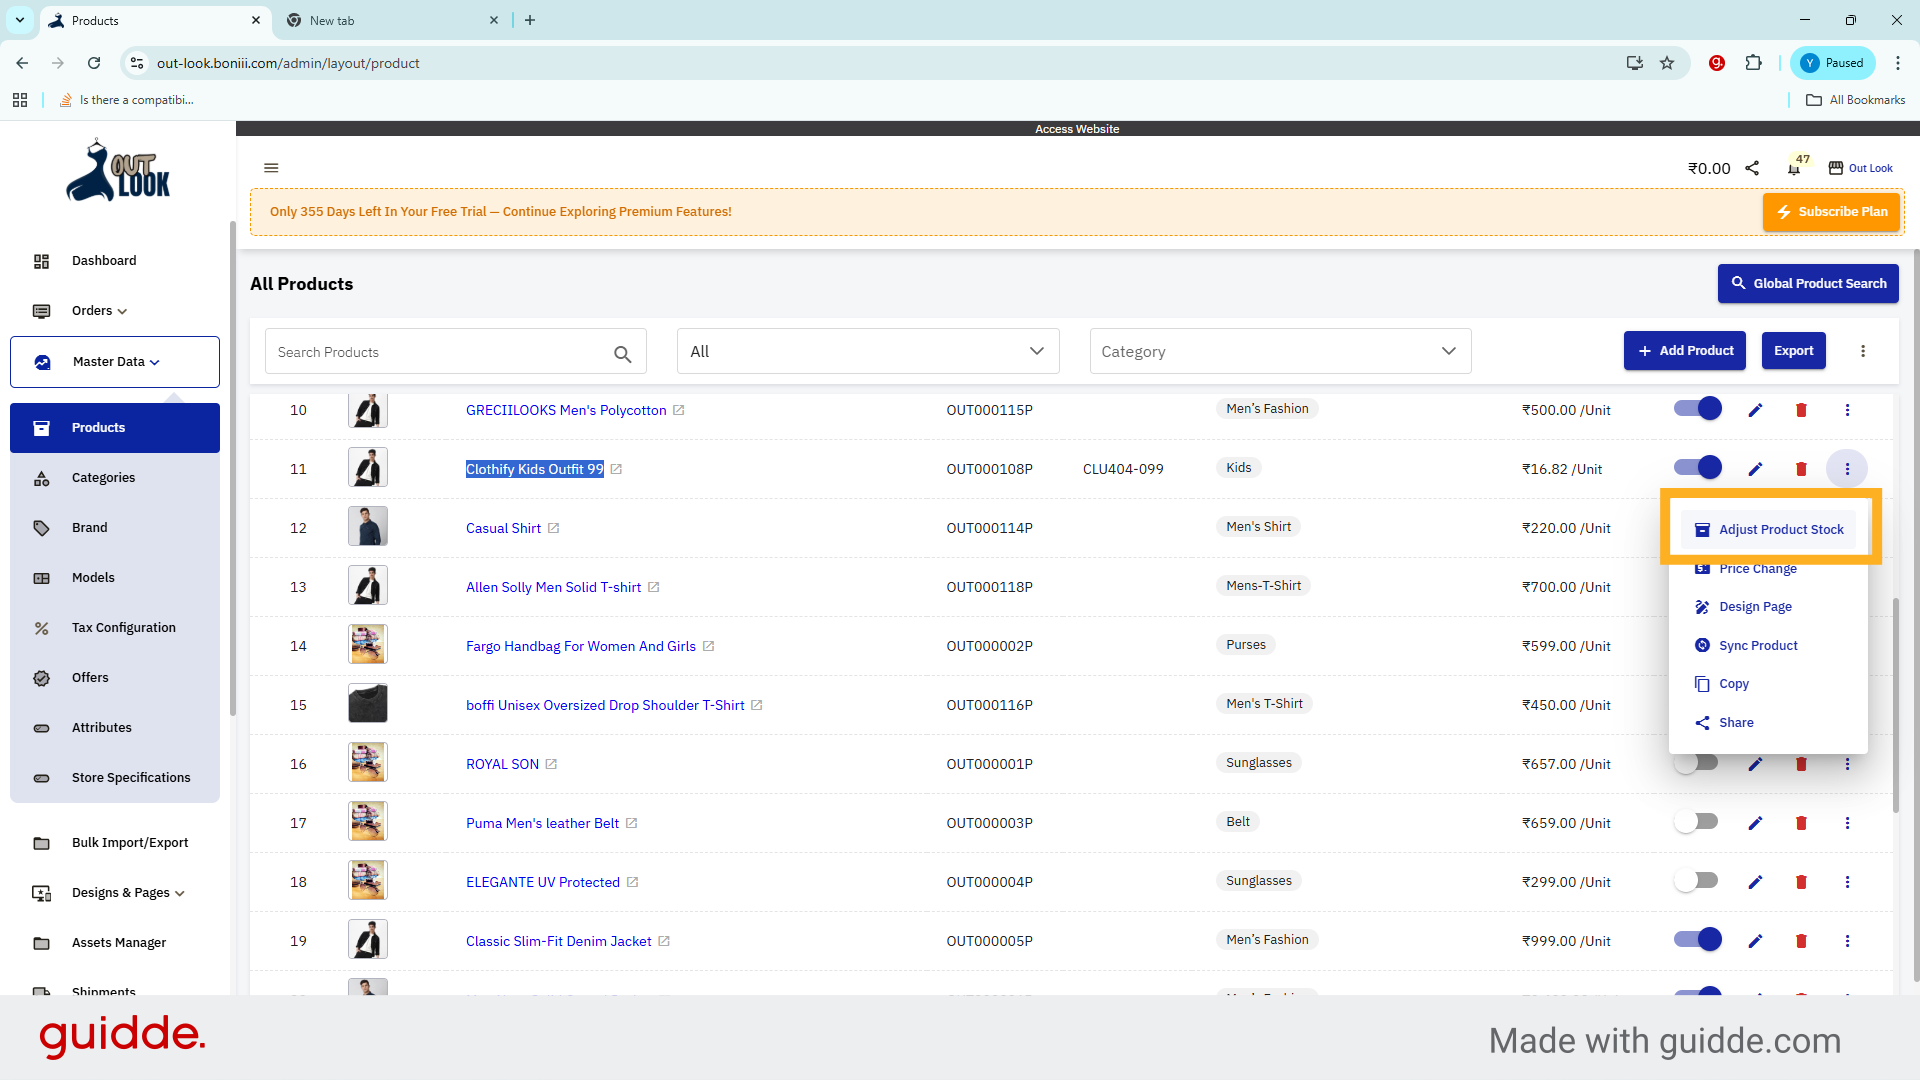1920x1080 pixels.
Task: Open more options for GRECIILOOKS Men's Polycotton
Action: coord(1847,410)
